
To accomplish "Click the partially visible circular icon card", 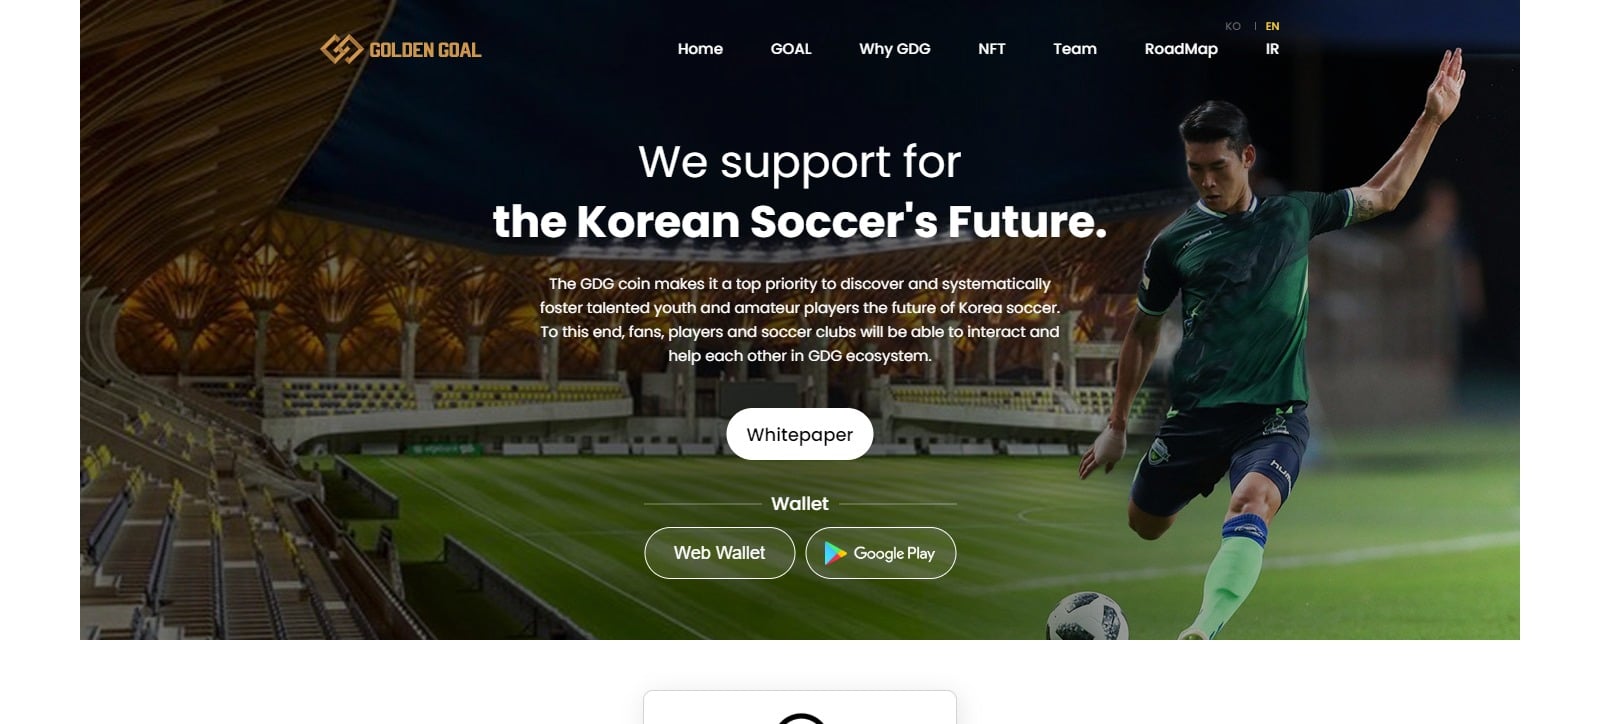I will coord(800,707).
